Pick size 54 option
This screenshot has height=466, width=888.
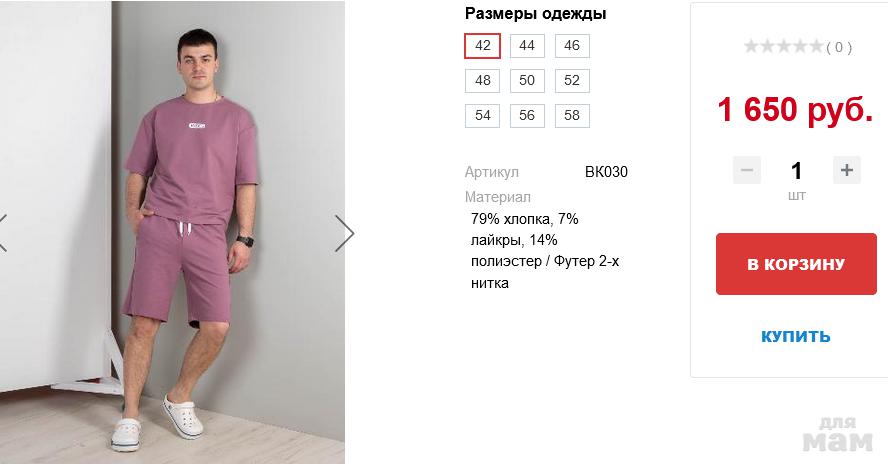[483, 116]
